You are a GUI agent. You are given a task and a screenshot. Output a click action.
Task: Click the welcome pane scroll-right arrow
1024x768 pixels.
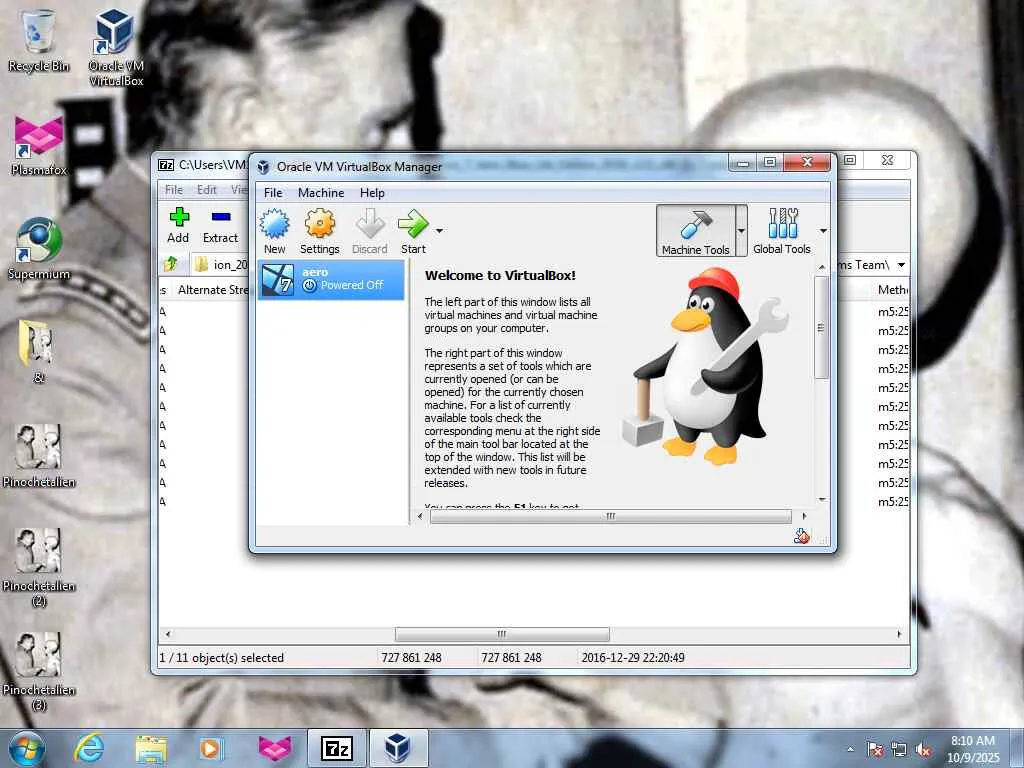pos(804,516)
